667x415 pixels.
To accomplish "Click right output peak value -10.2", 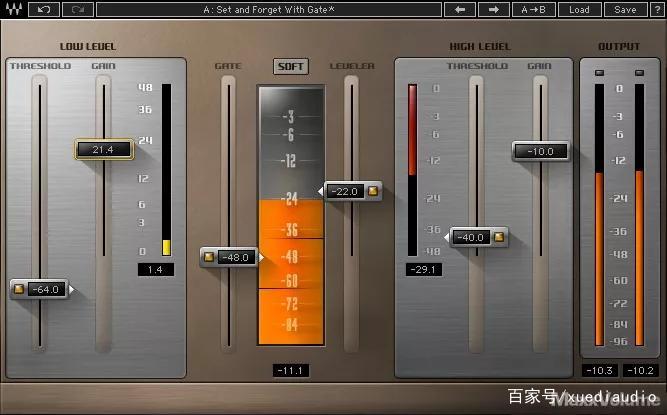I will [x=640, y=370].
